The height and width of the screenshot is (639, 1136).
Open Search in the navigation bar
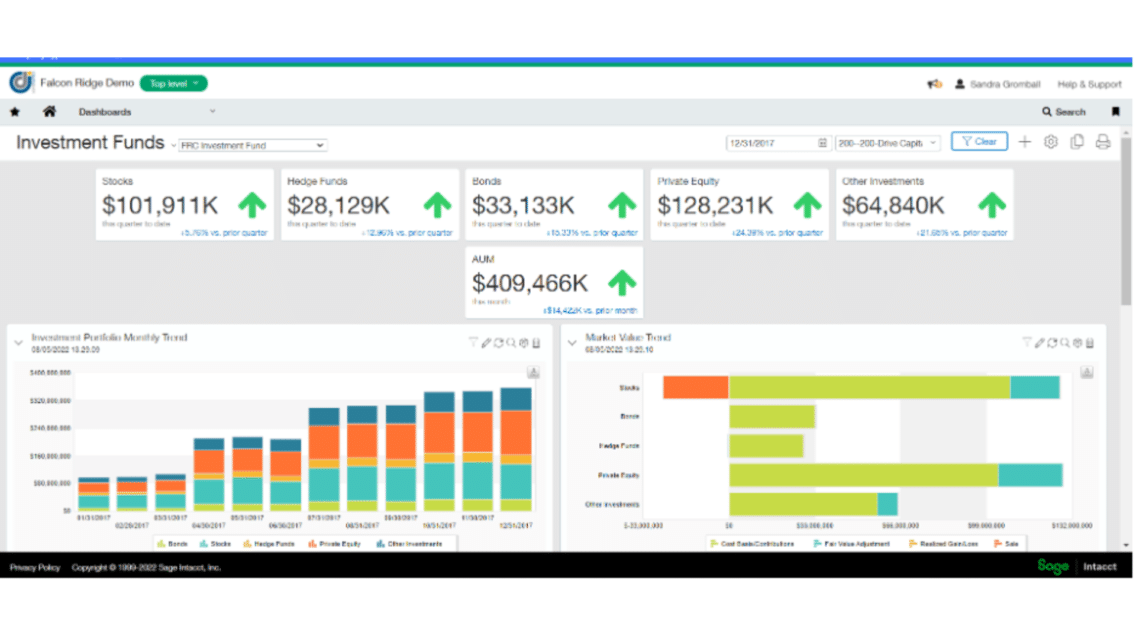pyautogui.click(x=1064, y=112)
